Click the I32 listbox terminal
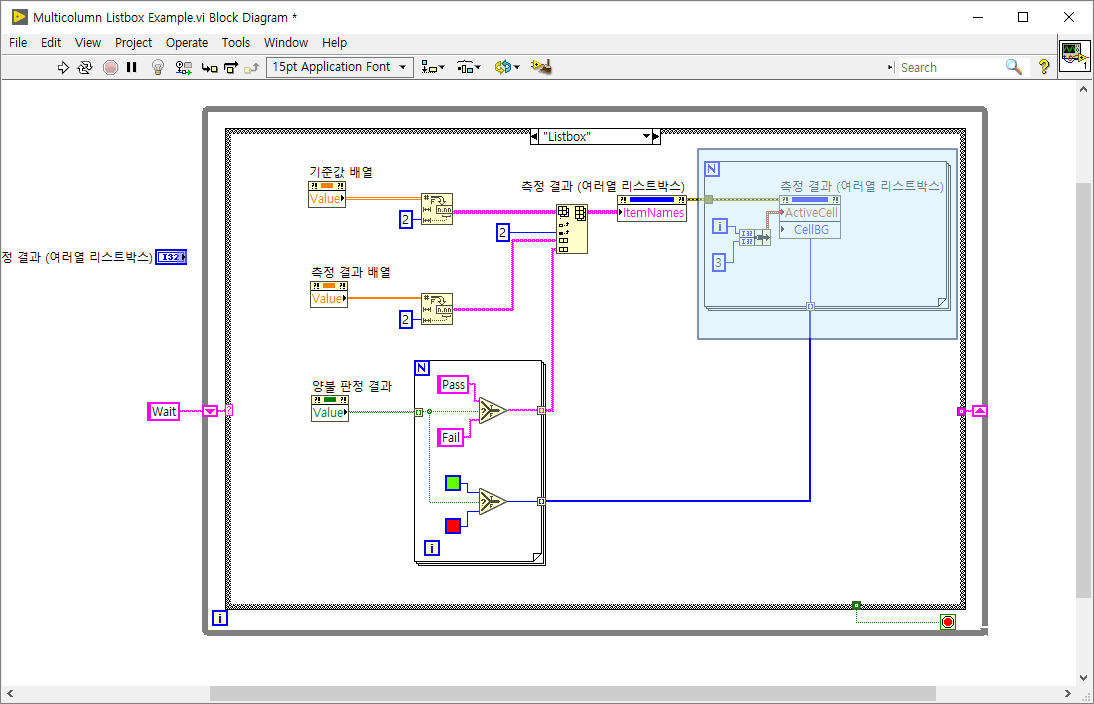Screen dimensions: 1094x704 [171, 257]
